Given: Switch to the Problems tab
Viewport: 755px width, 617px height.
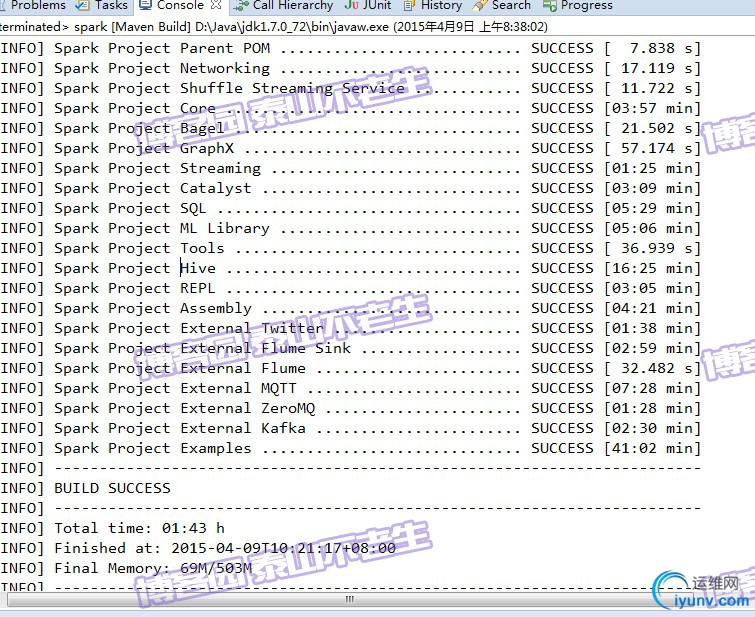Looking at the screenshot, I should [x=33, y=5].
